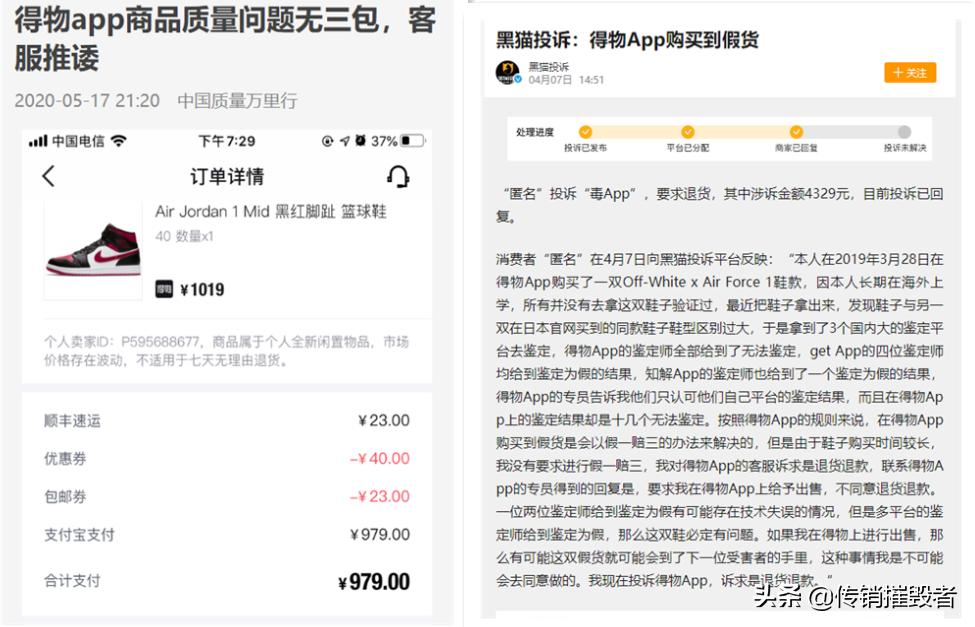Click the +关注 follow button
975x627 pixels.
point(909,71)
